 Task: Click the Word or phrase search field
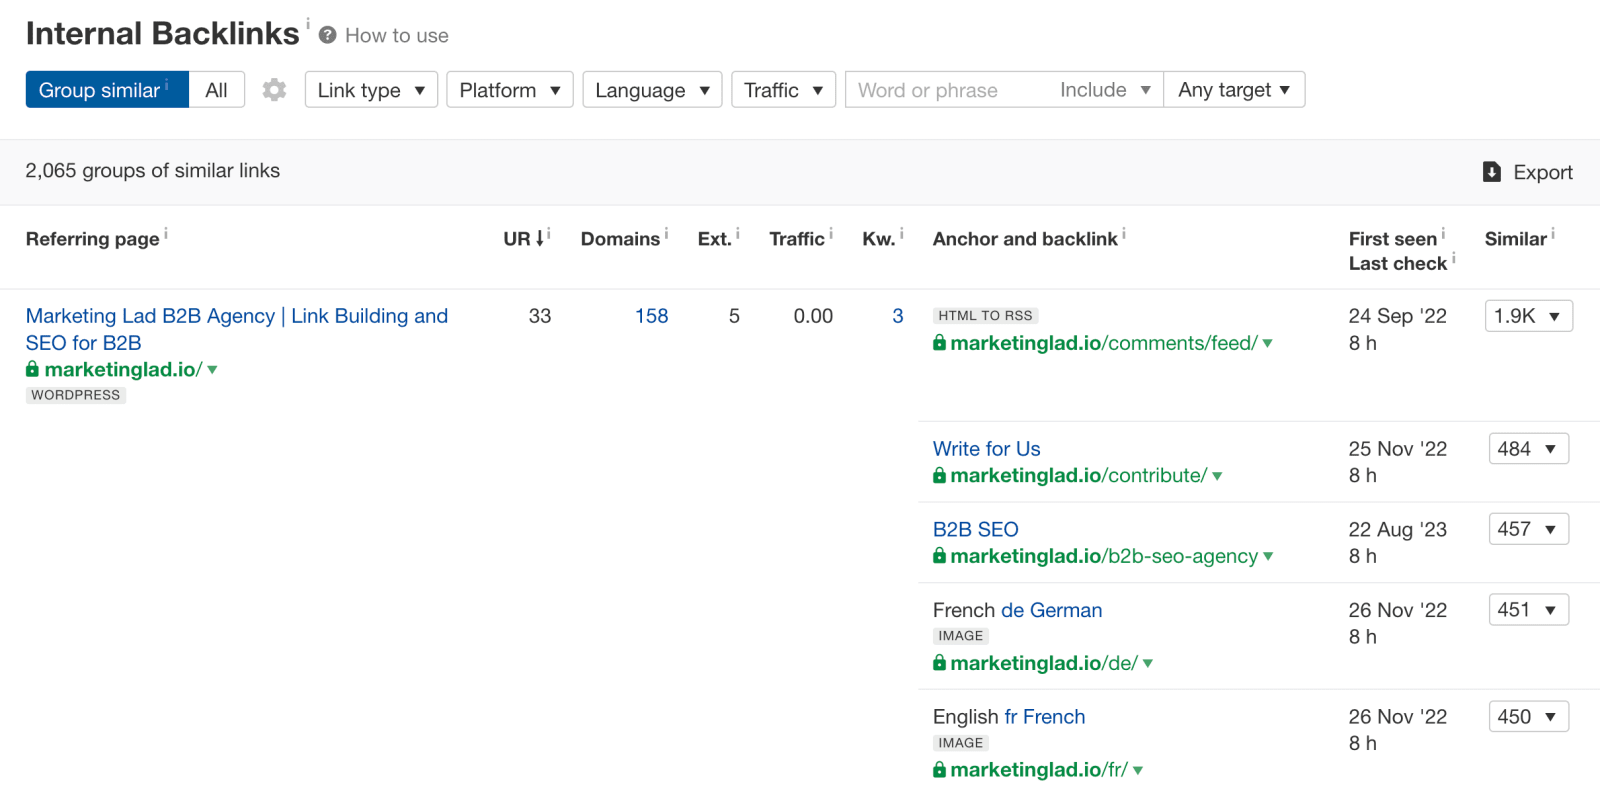[x=947, y=90]
